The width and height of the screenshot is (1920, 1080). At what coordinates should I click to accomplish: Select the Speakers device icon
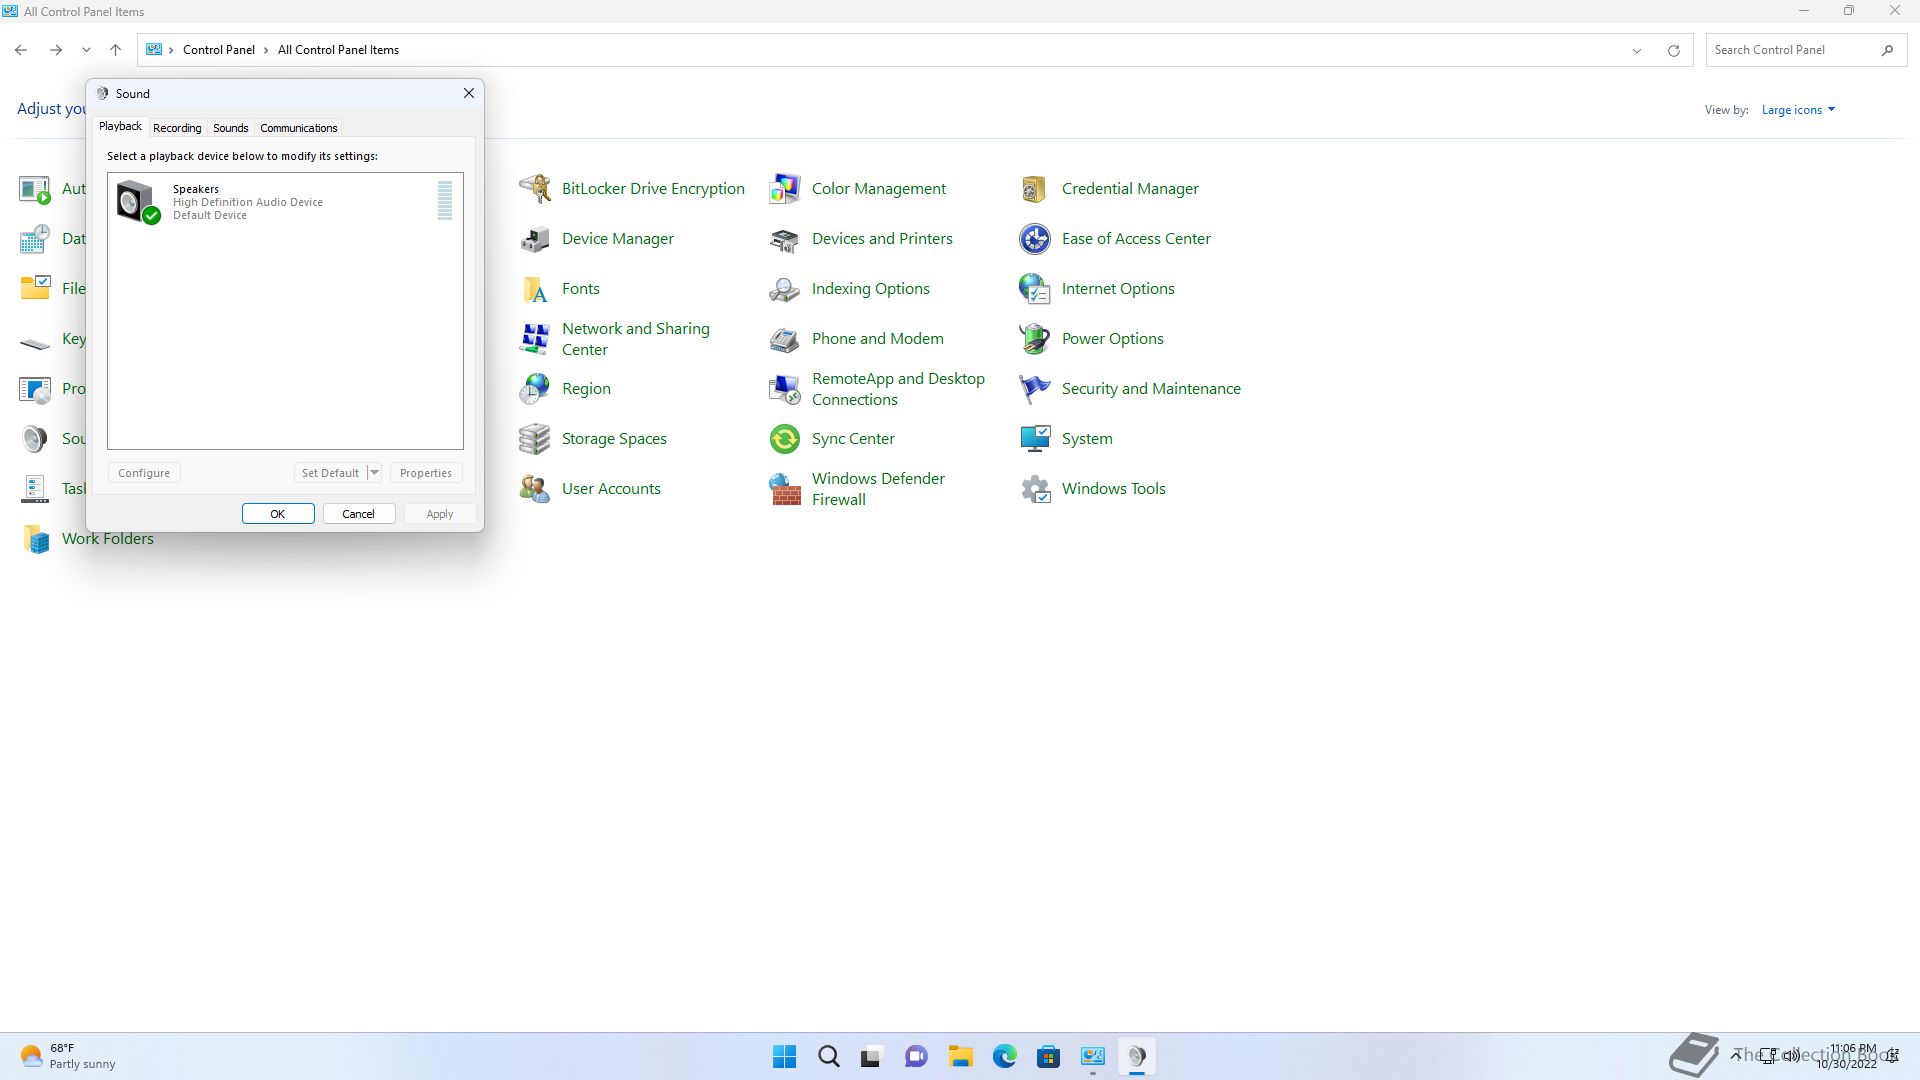point(138,202)
